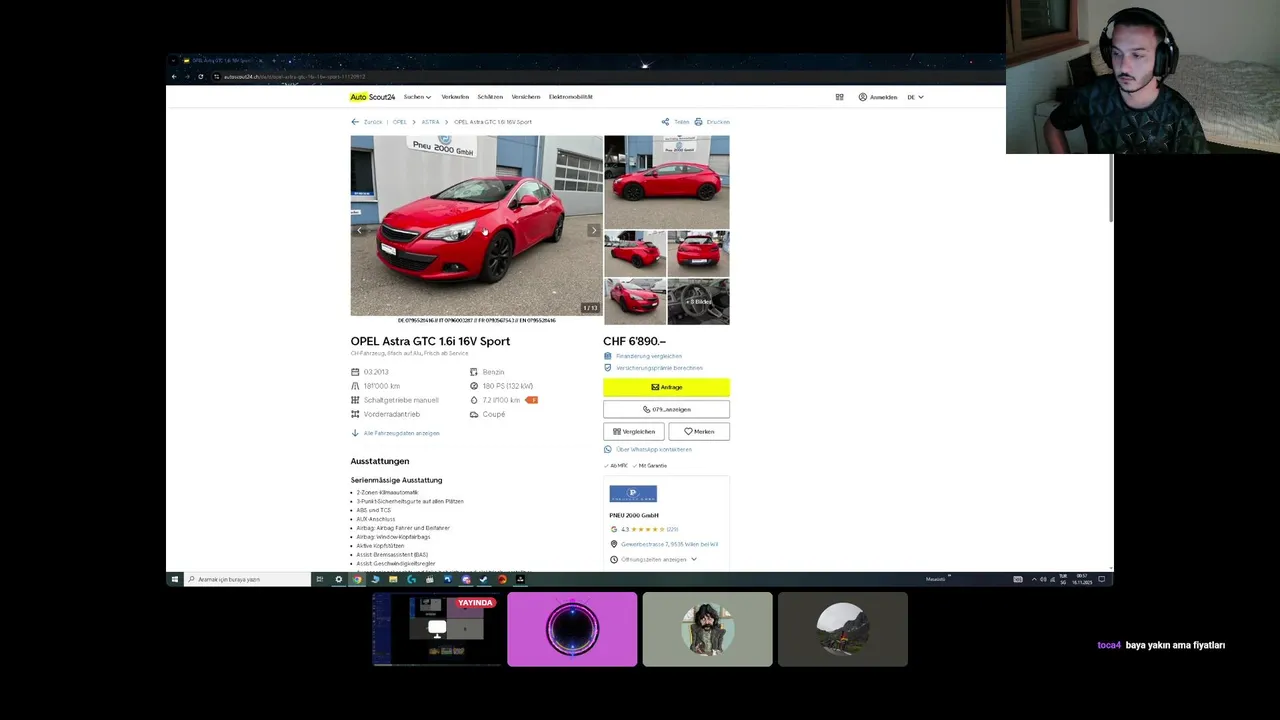Click the '180 PS (132 kW)' power value
This screenshot has height=720, width=1280.
pos(507,386)
